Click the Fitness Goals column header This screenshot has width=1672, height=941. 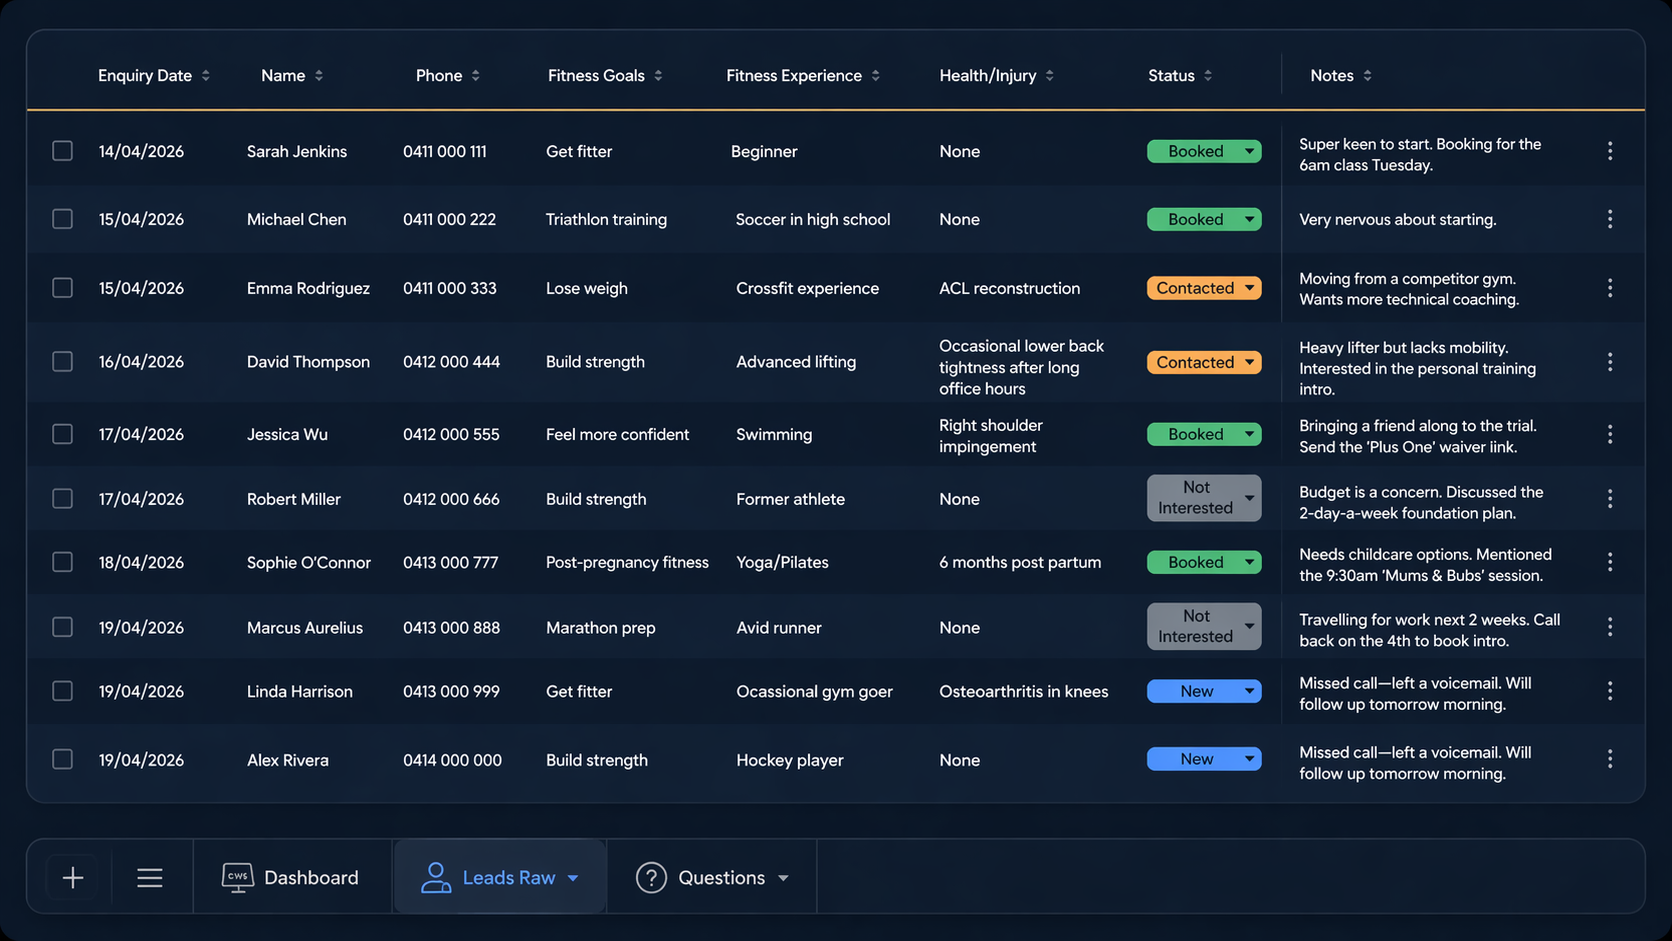[596, 76]
